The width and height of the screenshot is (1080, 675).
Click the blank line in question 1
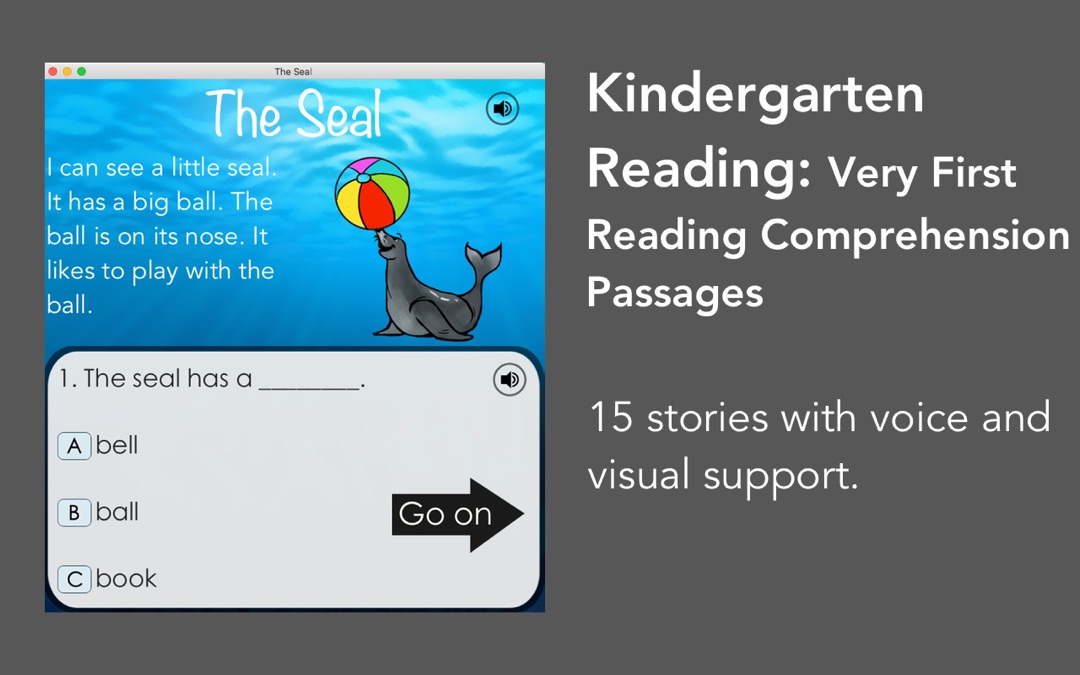tap(308, 382)
